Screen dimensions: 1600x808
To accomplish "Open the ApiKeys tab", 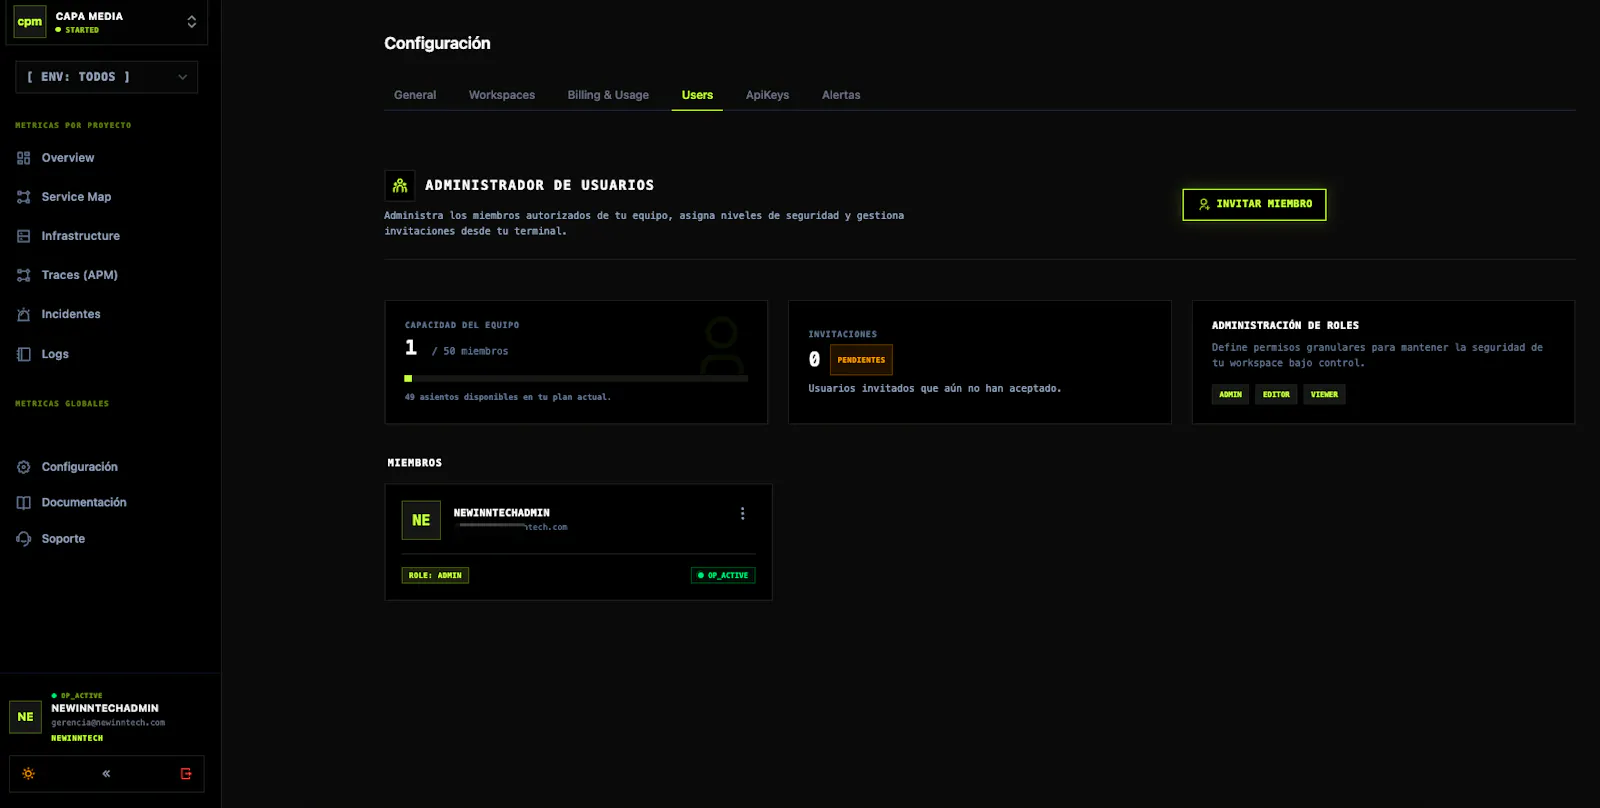I will tap(767, 95).
